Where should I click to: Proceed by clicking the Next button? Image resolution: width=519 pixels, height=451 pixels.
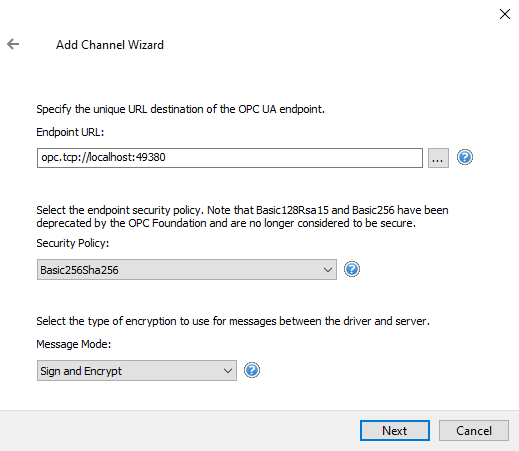coord(395,431)
